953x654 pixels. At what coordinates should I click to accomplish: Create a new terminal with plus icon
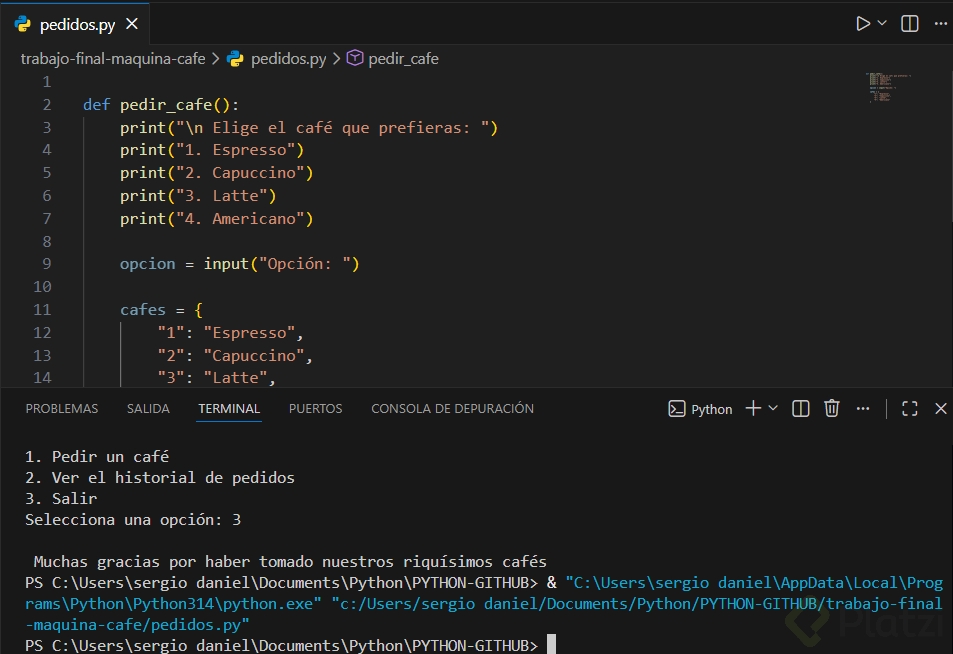[753, 408]
